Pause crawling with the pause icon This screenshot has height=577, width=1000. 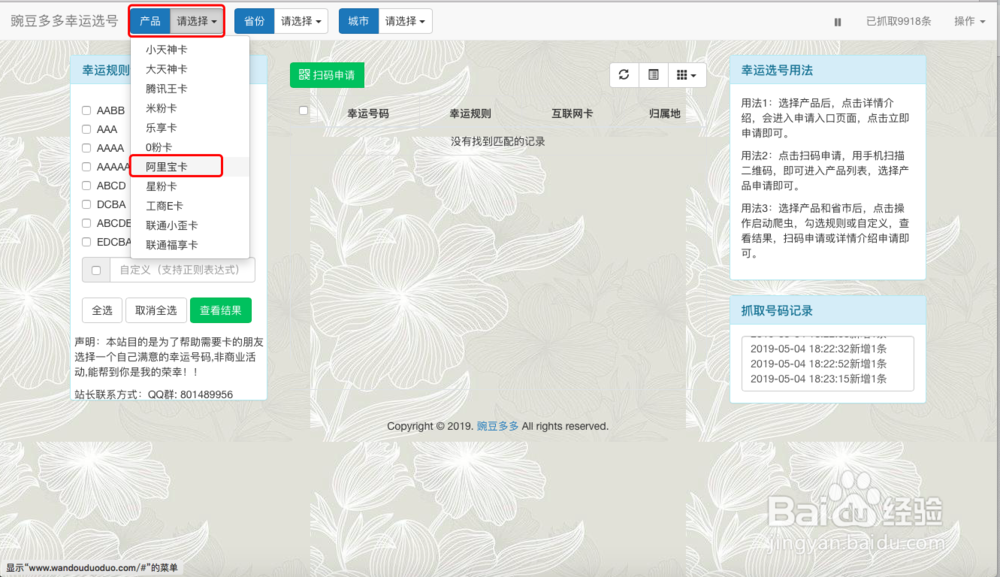(837, 21)
